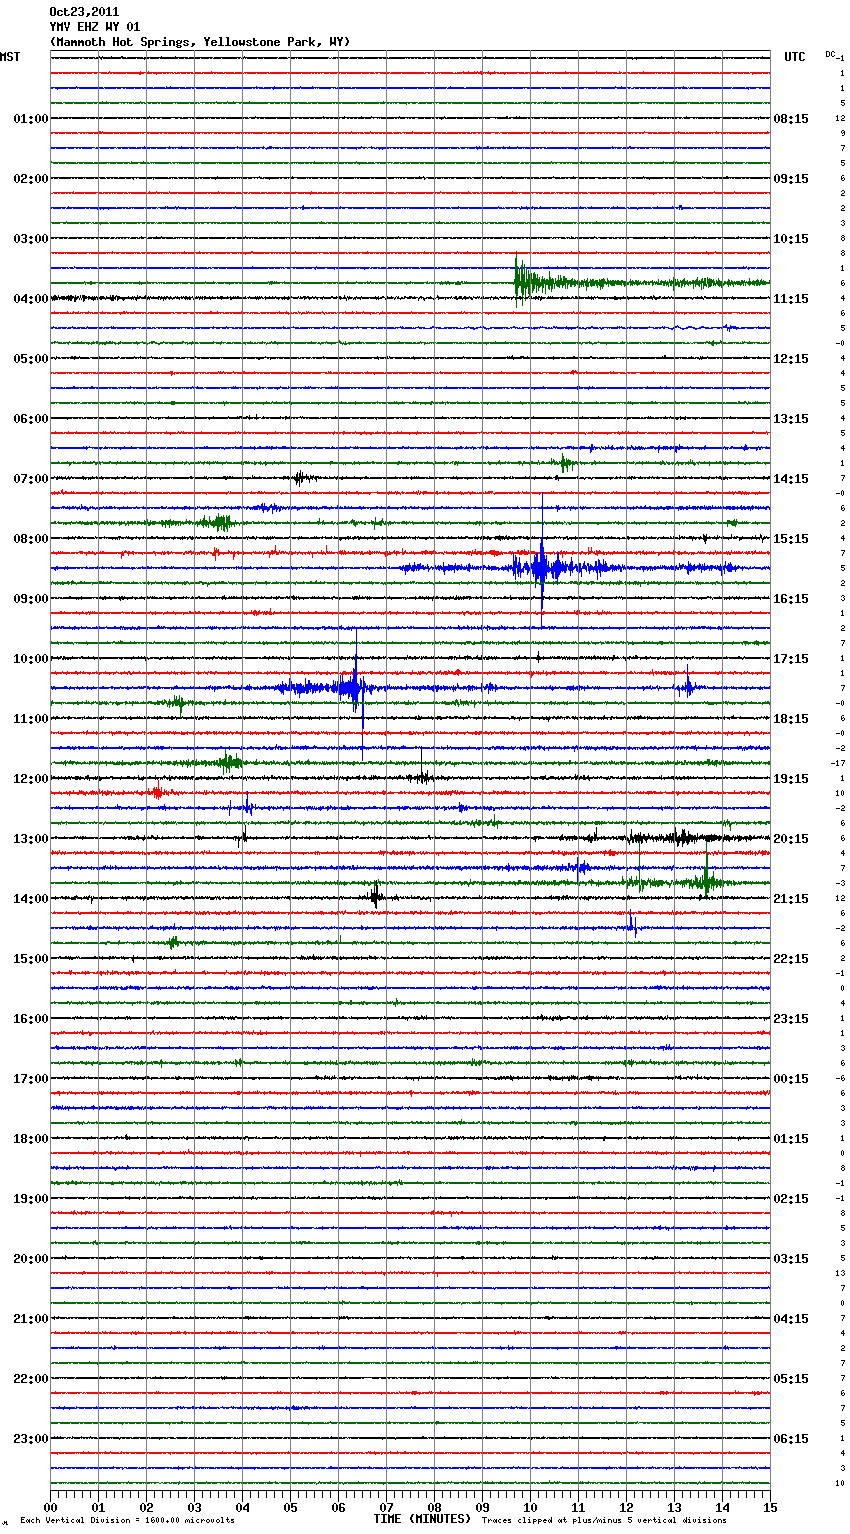This screenshot has width=850, height=1534.
Task: Select the 06:00 MST time label
Action: coord(30,418)
